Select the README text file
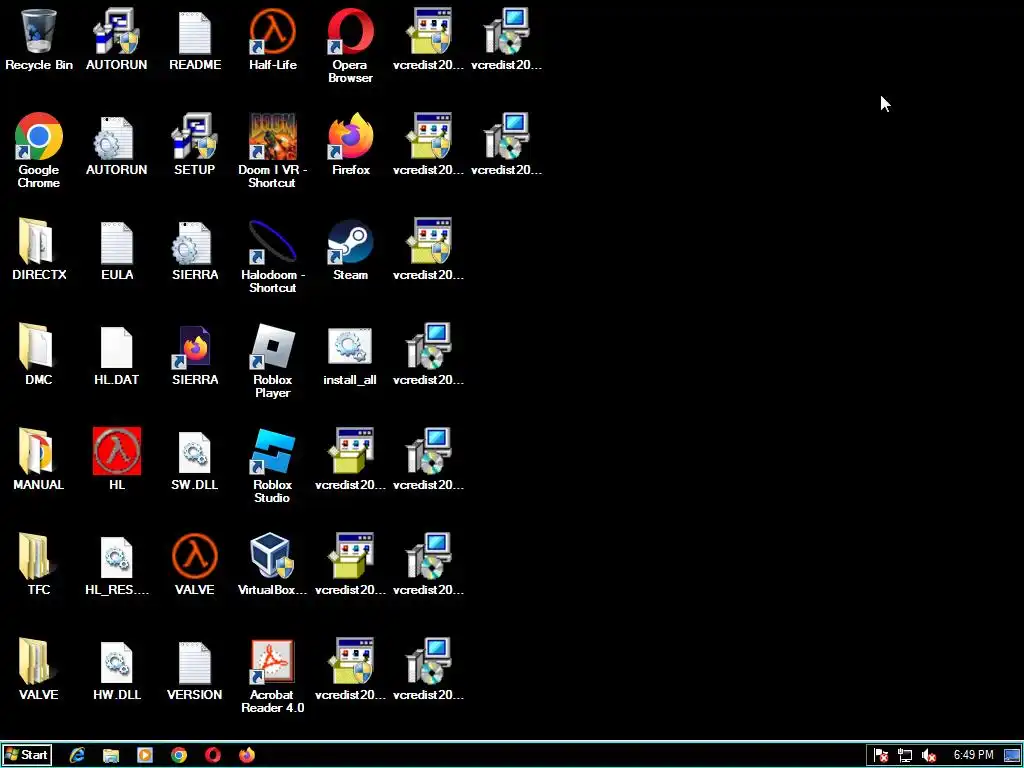Image resolution: width=1024 pixels, height=768 pixels. click(195, 39)
